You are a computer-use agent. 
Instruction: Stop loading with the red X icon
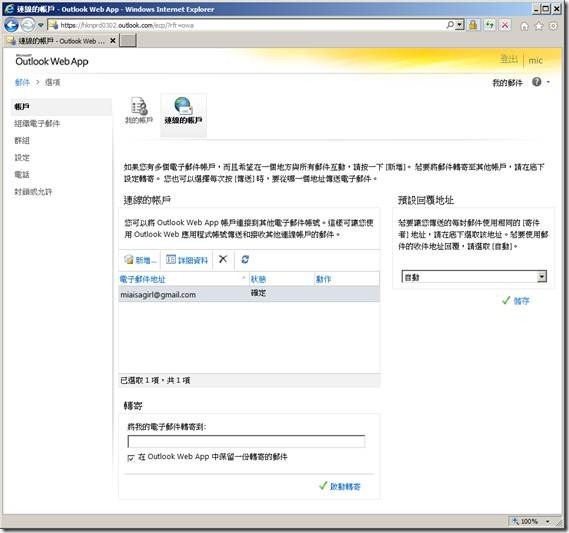pyautogui.click(x=505, y=25)
